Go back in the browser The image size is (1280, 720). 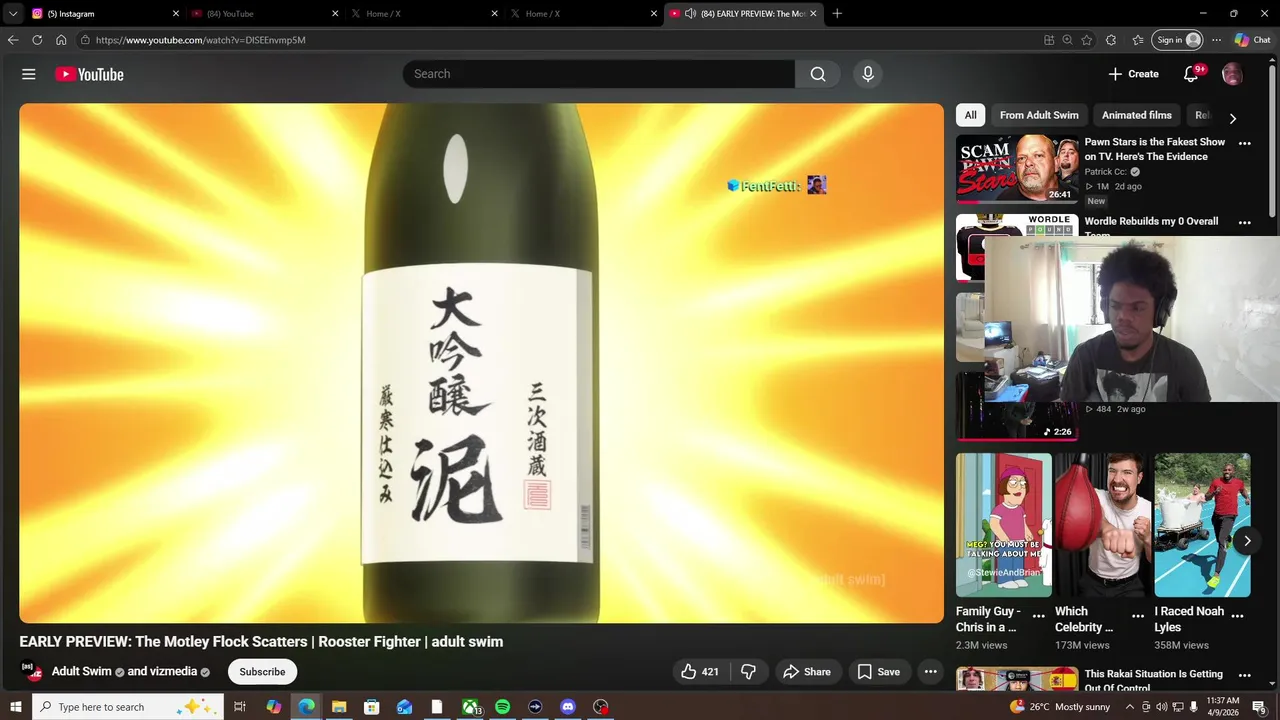tap(13, 40)
